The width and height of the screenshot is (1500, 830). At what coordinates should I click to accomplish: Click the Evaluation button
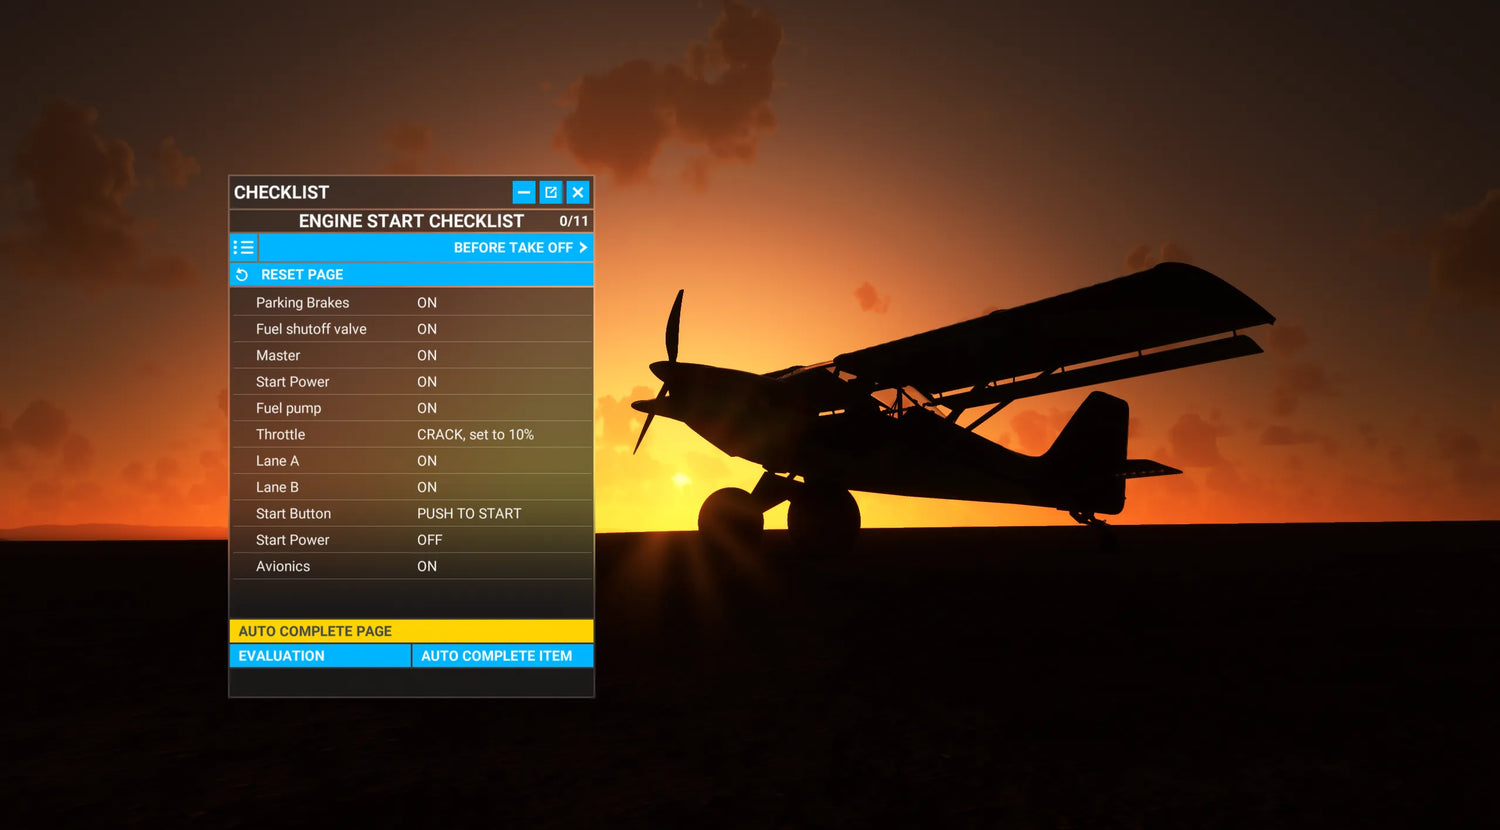[x=320, y=656]
